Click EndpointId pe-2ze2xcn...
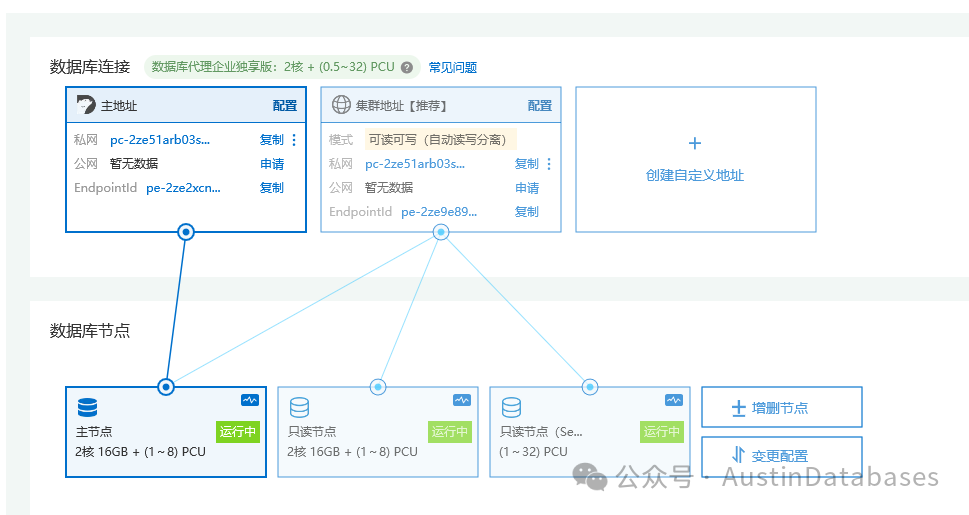The image size is (969, 515). (x=183, y=188)
